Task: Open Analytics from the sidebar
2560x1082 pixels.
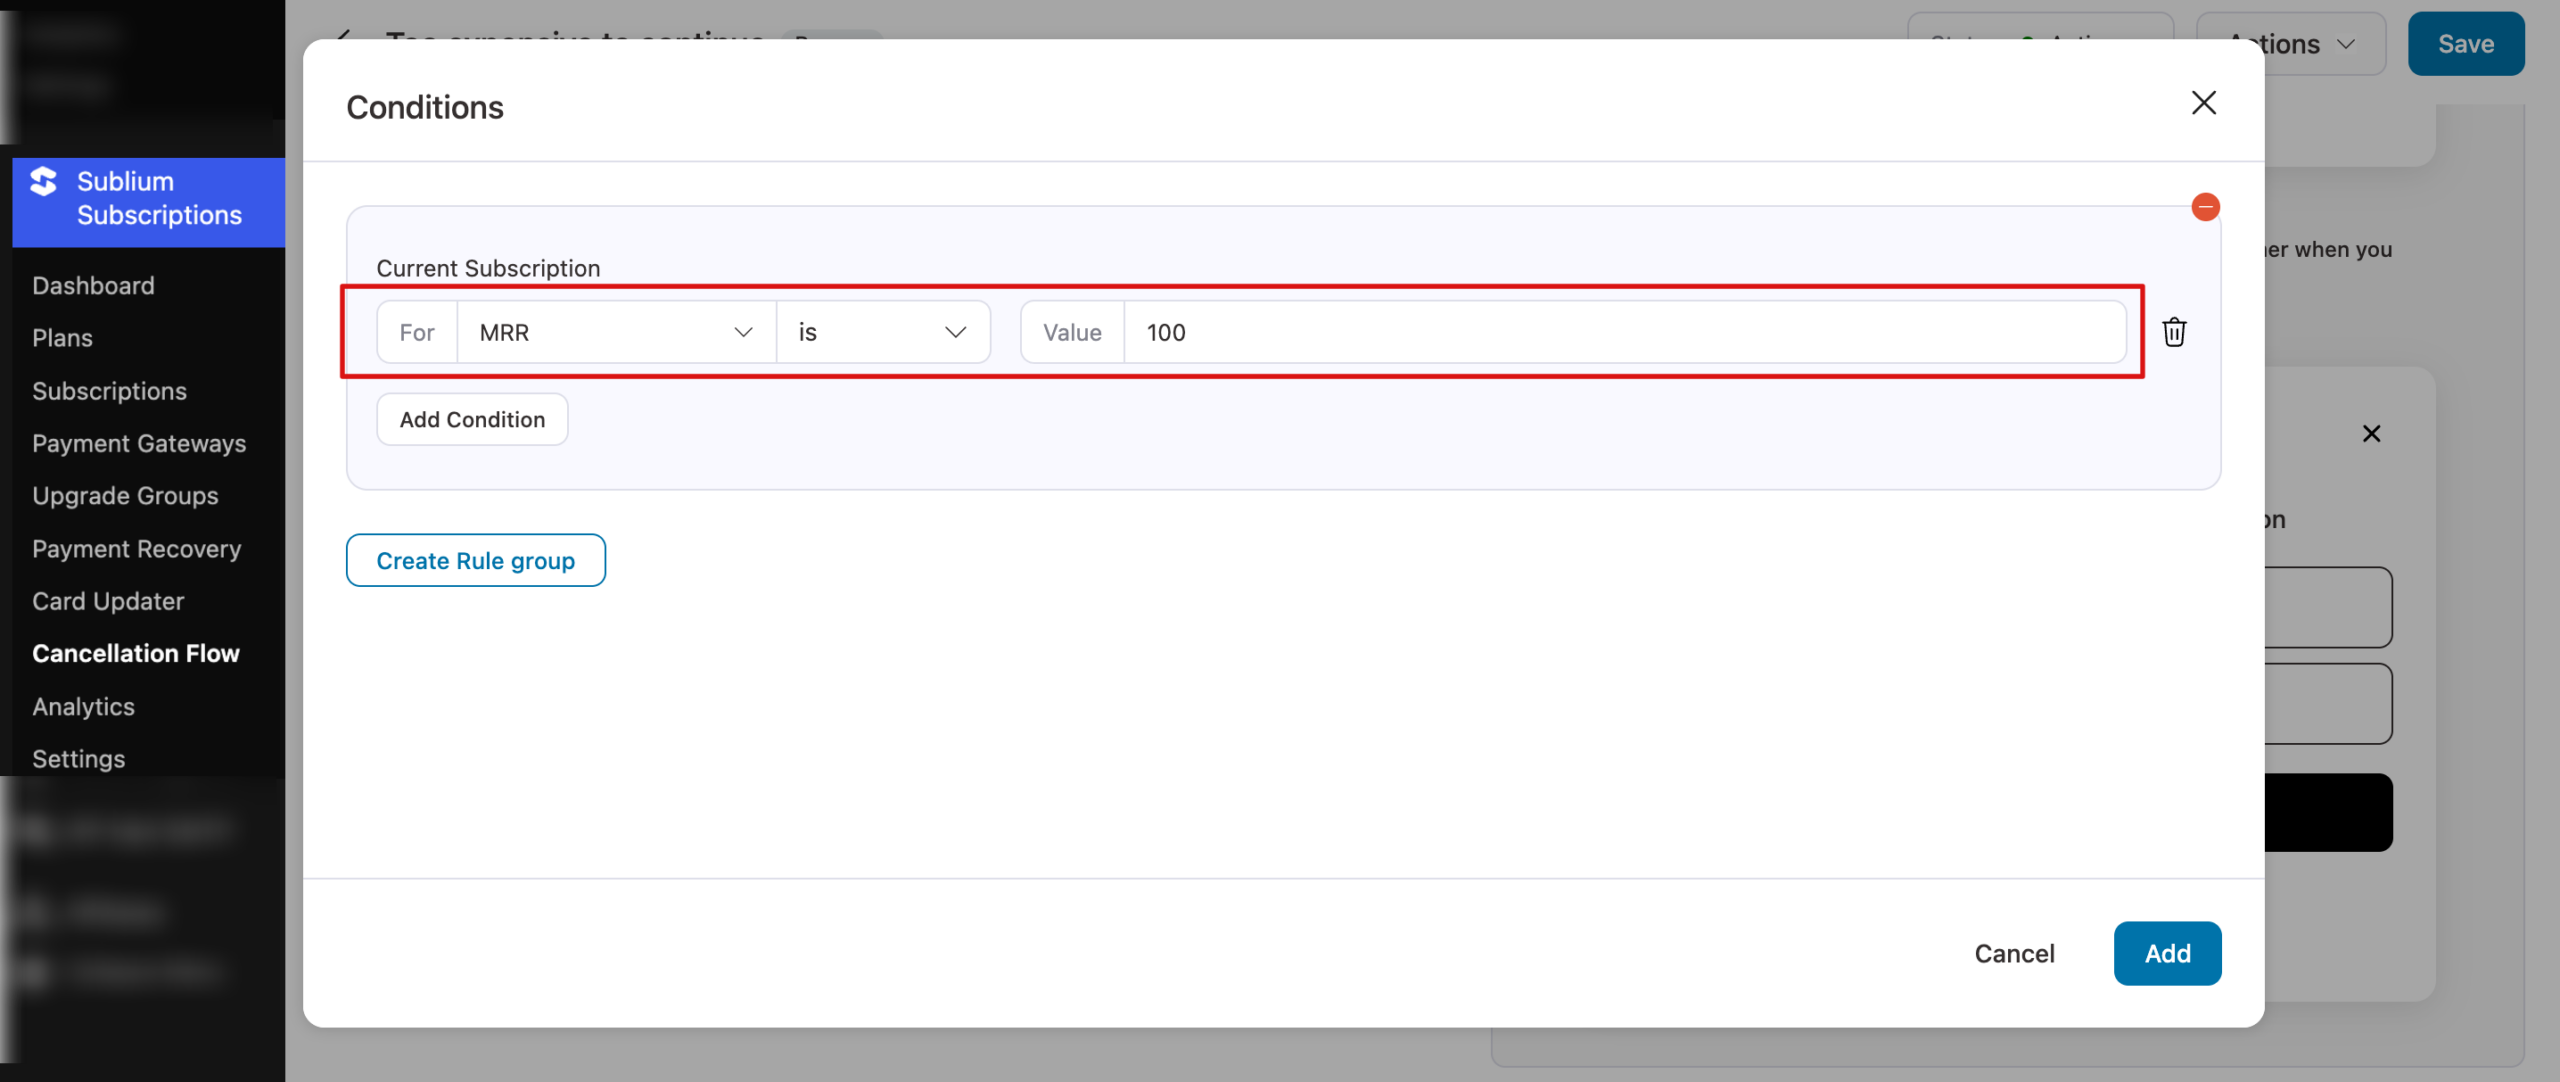Action: (83, 706)
